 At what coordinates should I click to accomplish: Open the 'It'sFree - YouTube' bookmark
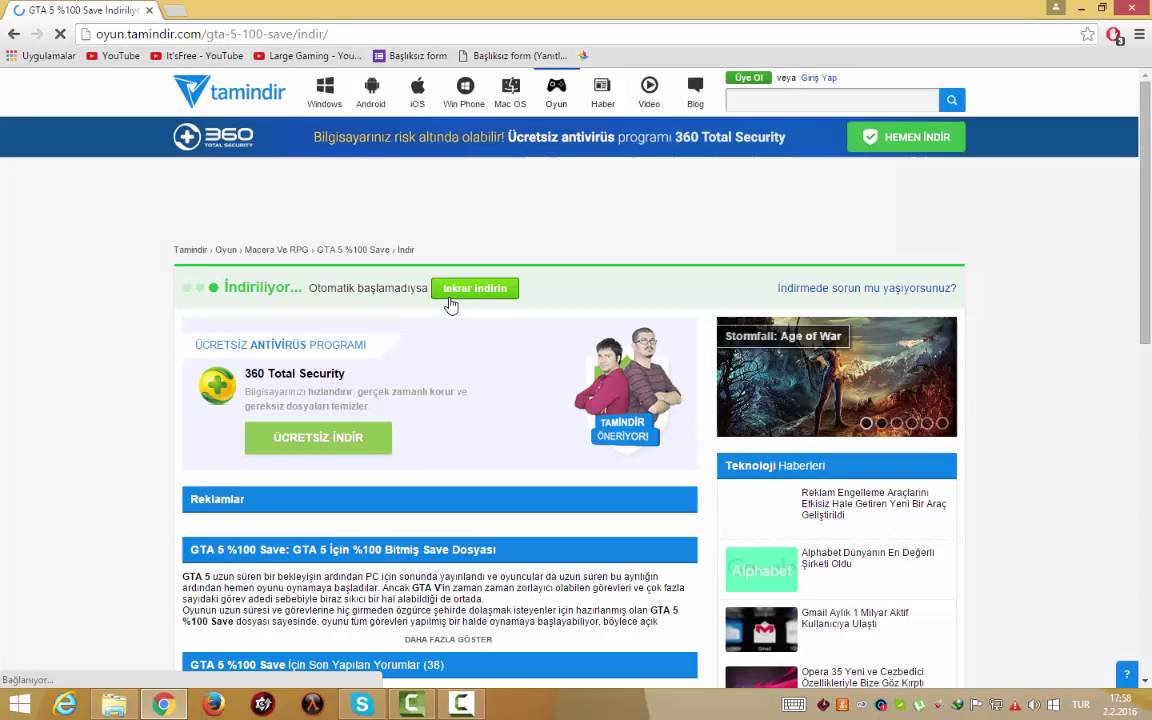click(197, 56)
